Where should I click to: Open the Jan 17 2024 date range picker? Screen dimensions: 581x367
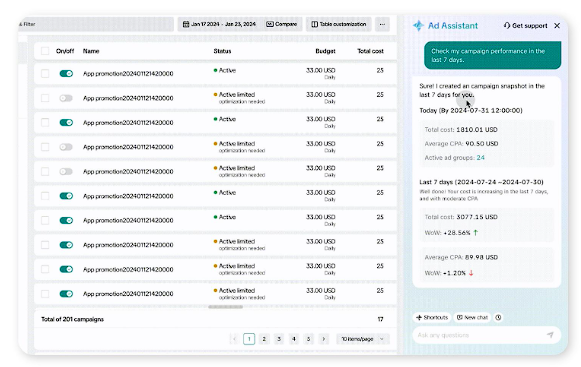[x=219, y=24]
